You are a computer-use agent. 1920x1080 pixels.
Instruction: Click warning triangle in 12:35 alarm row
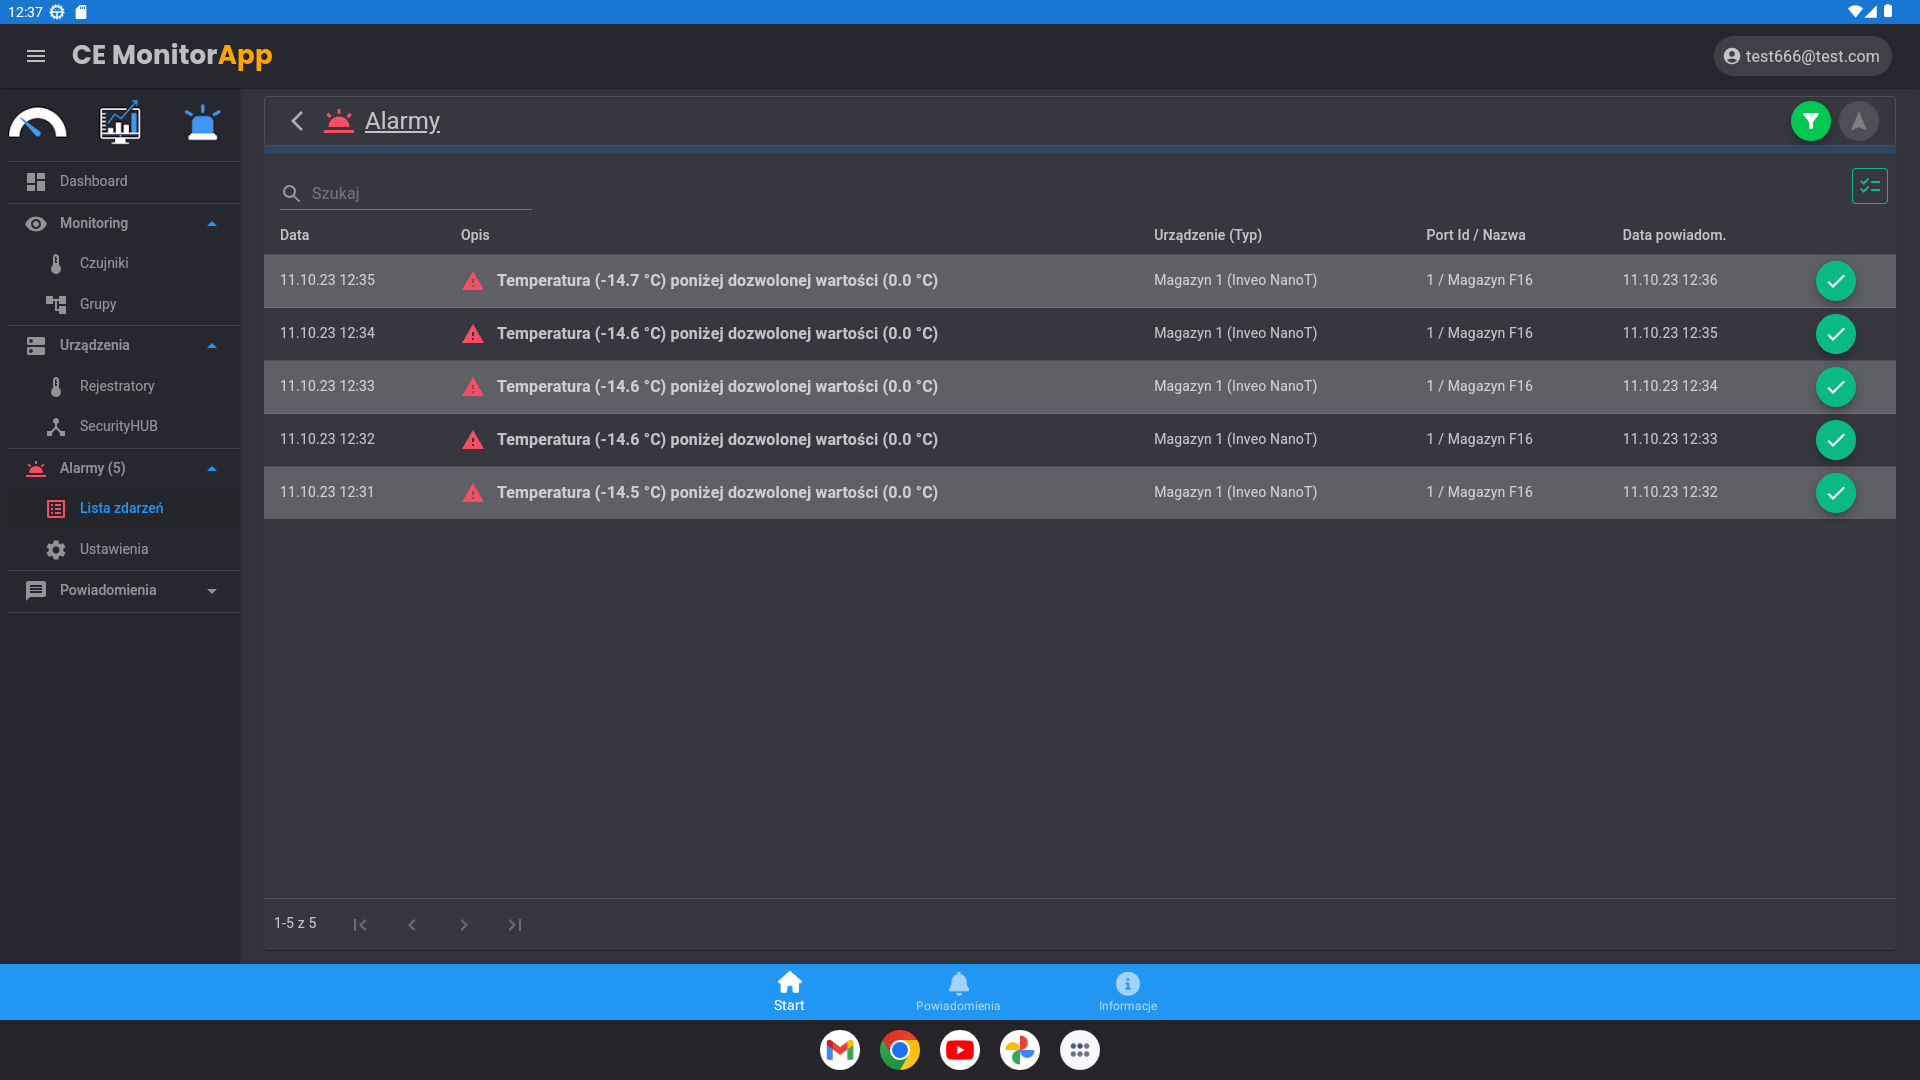(473, 281)
